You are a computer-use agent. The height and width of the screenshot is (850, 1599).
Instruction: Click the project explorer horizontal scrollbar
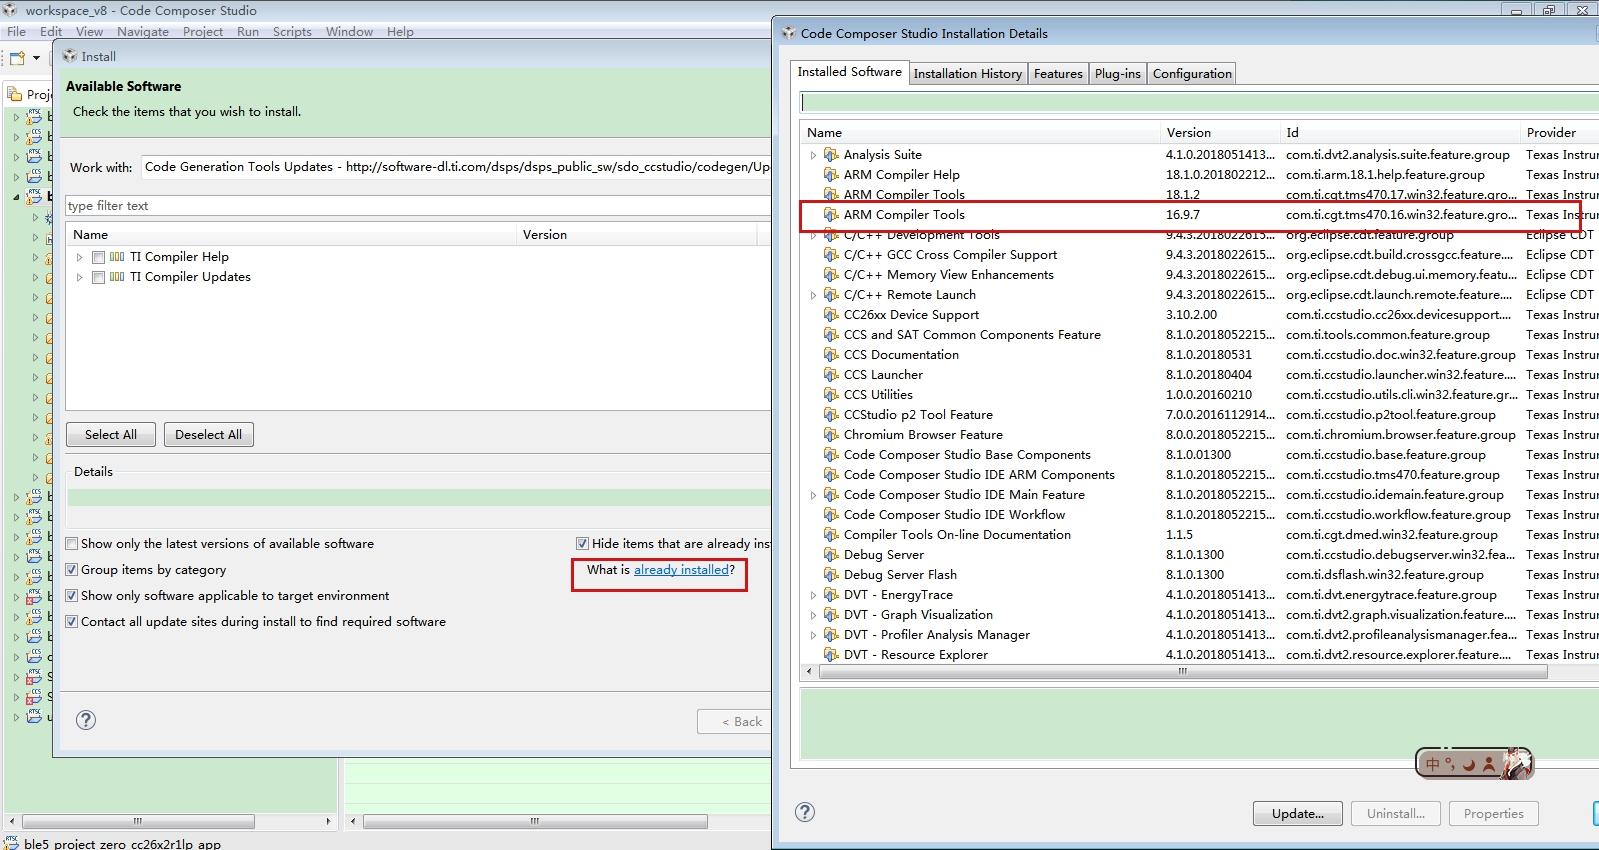point(138,821)
